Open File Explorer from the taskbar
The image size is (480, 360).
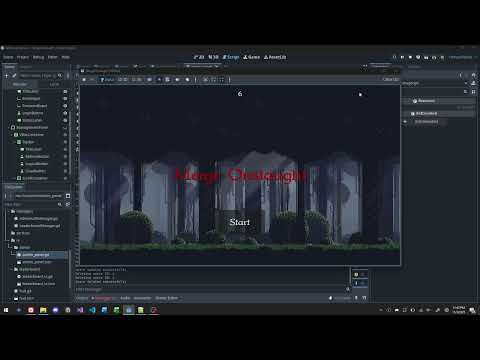tap(43, 310)
